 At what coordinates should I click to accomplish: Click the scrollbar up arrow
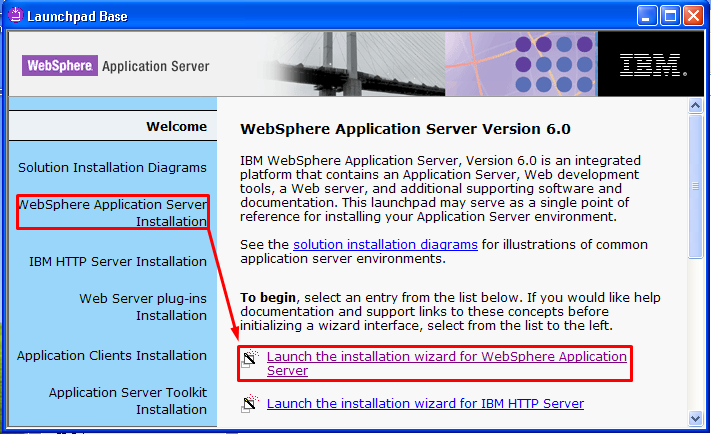(x=695, y=106)
